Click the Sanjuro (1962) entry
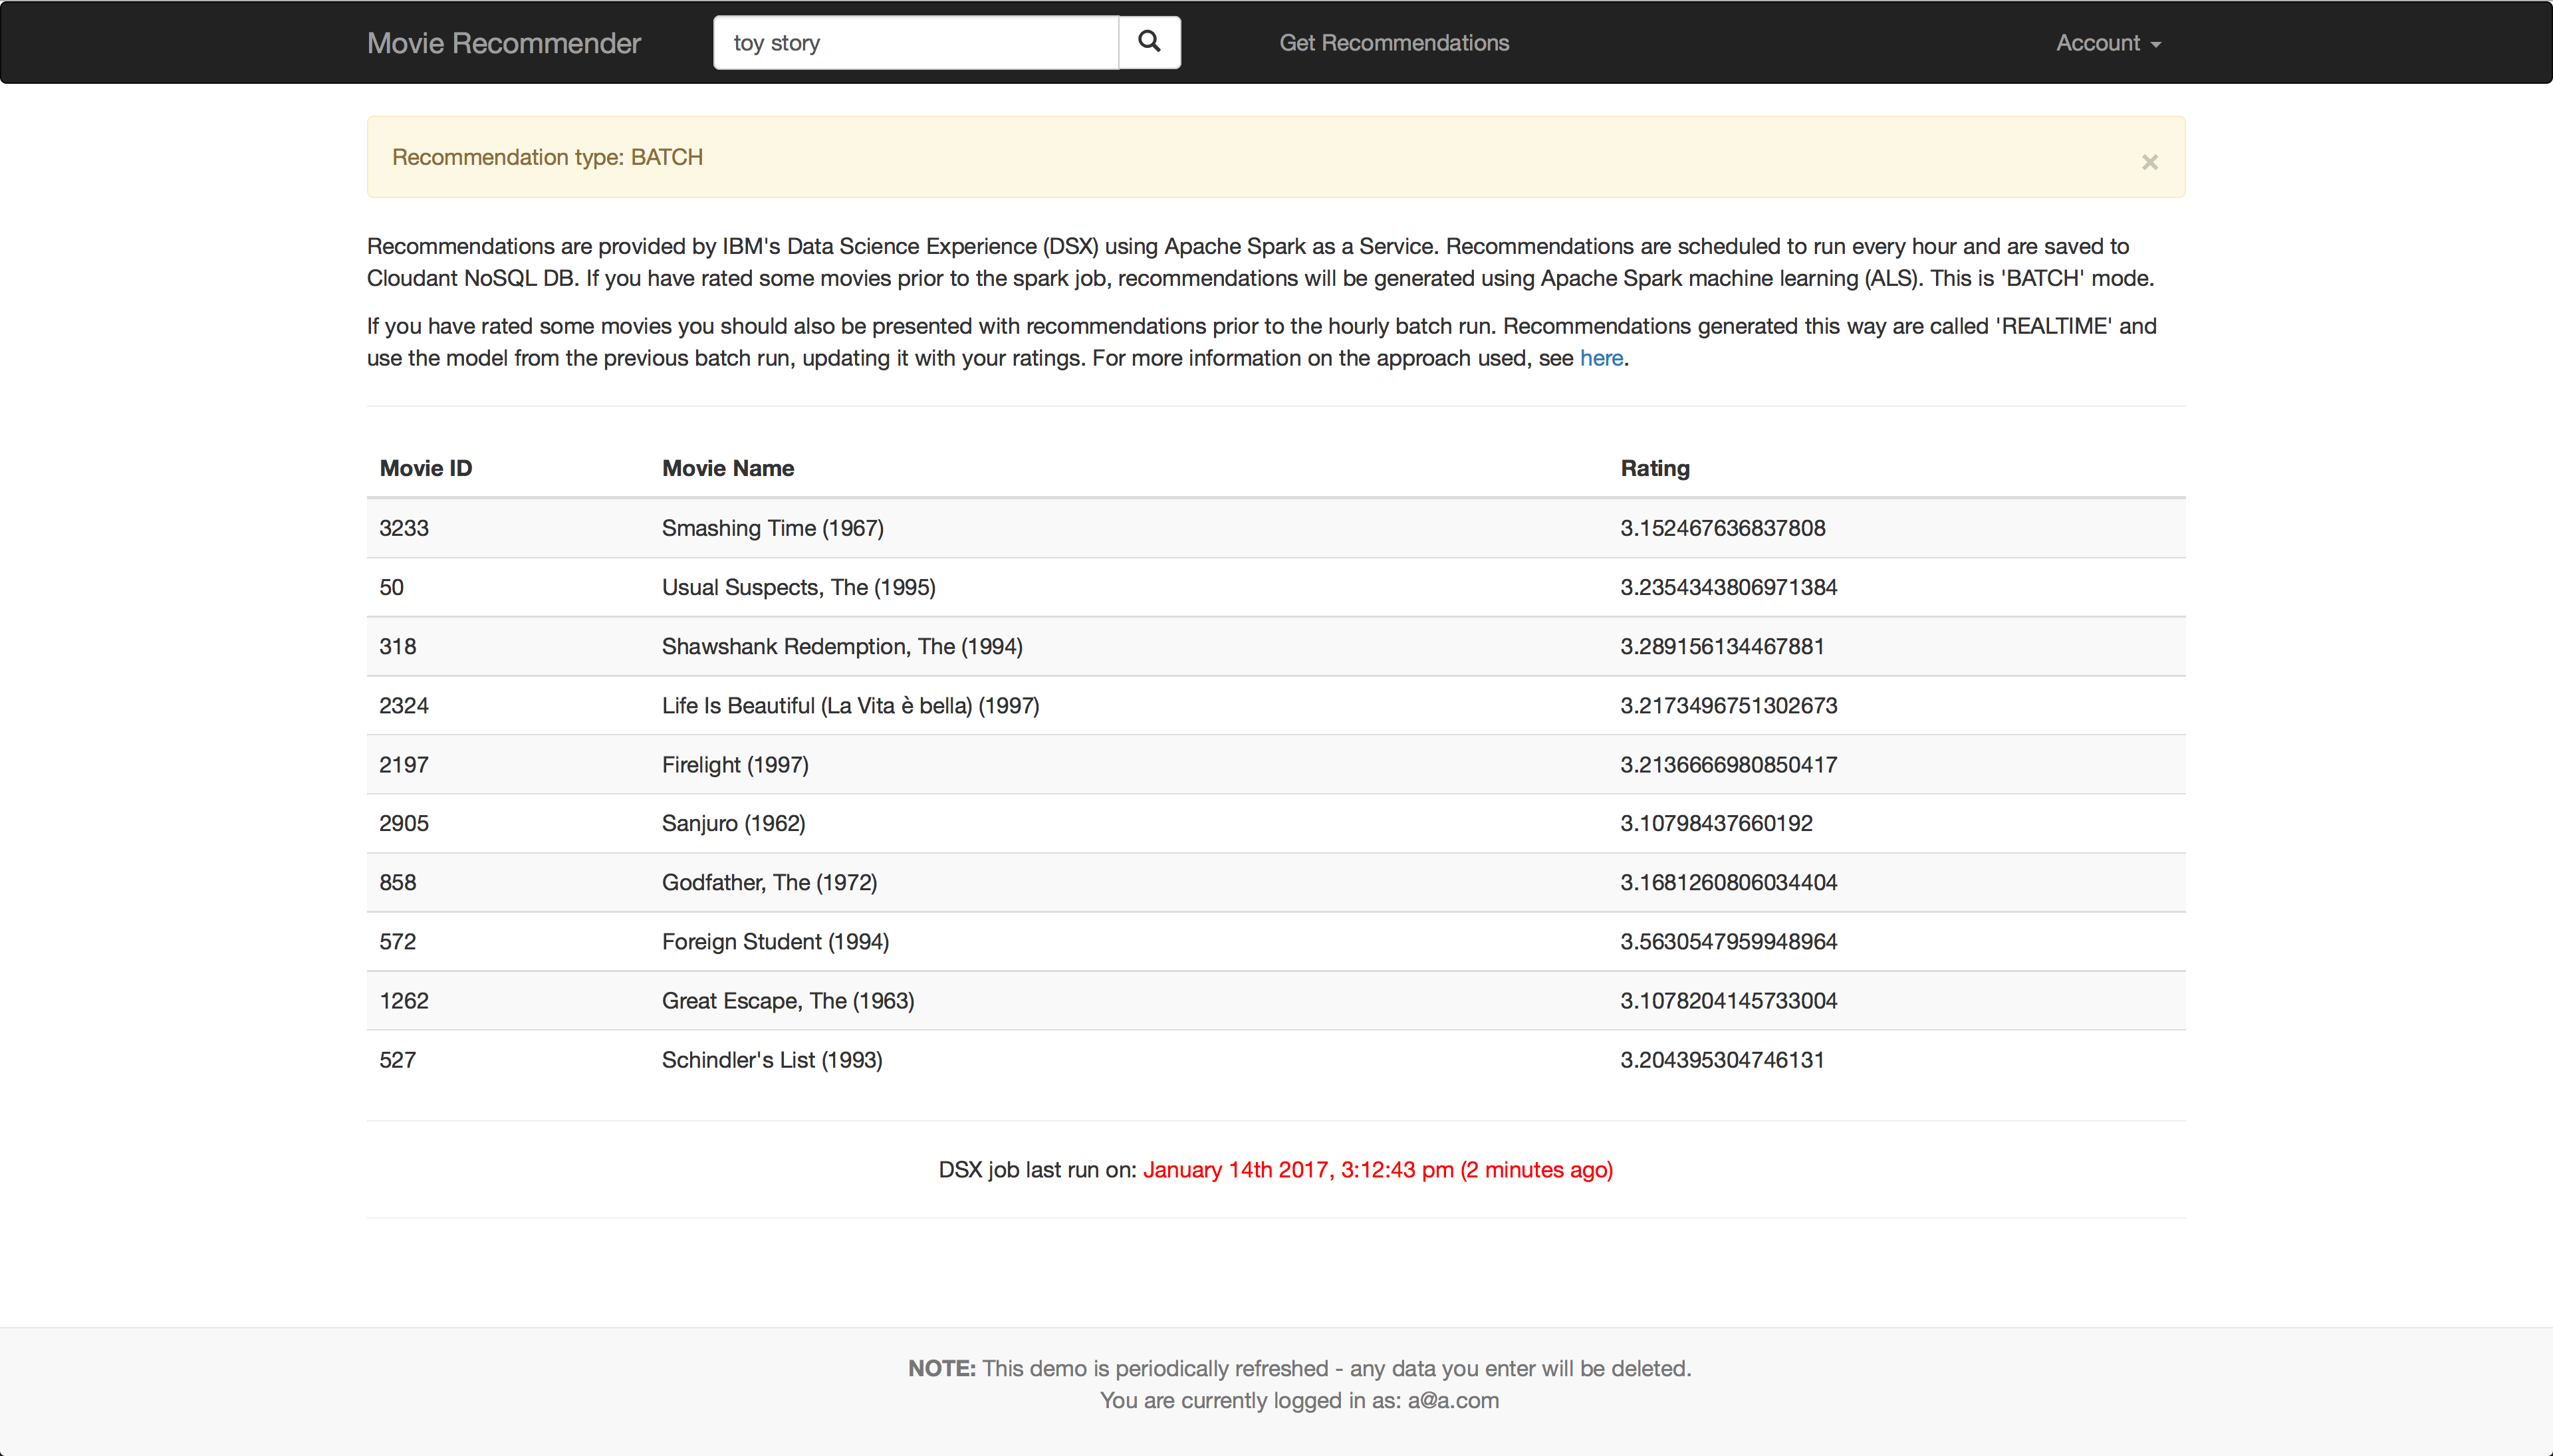This screenshot has width=2553, height=1456. click(733, 823)
